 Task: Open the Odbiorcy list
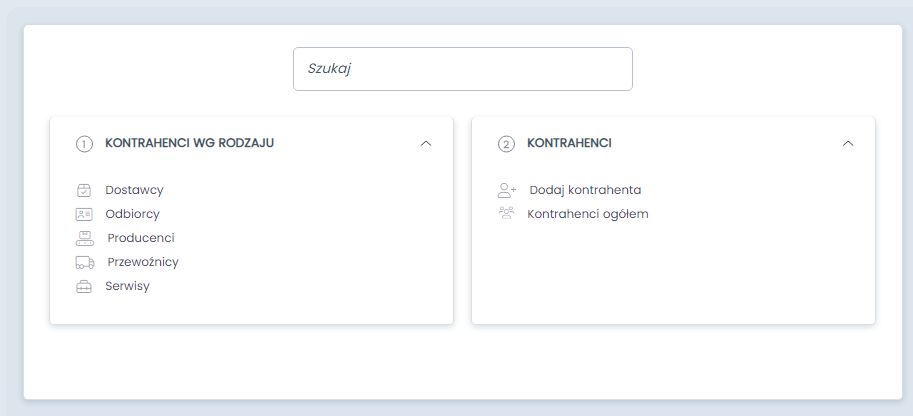pos(132,214)
